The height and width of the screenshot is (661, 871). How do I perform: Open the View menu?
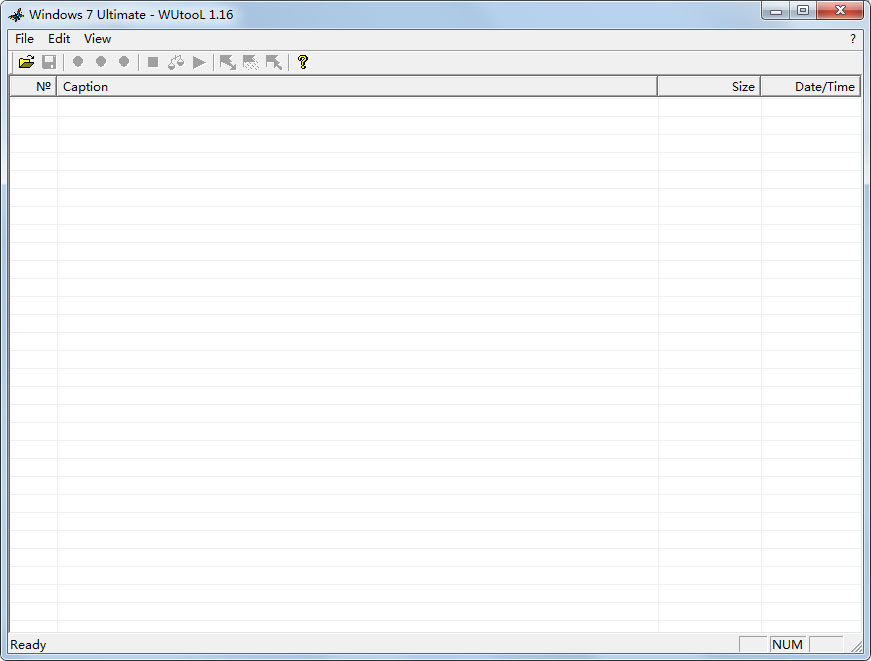[97, 39]
